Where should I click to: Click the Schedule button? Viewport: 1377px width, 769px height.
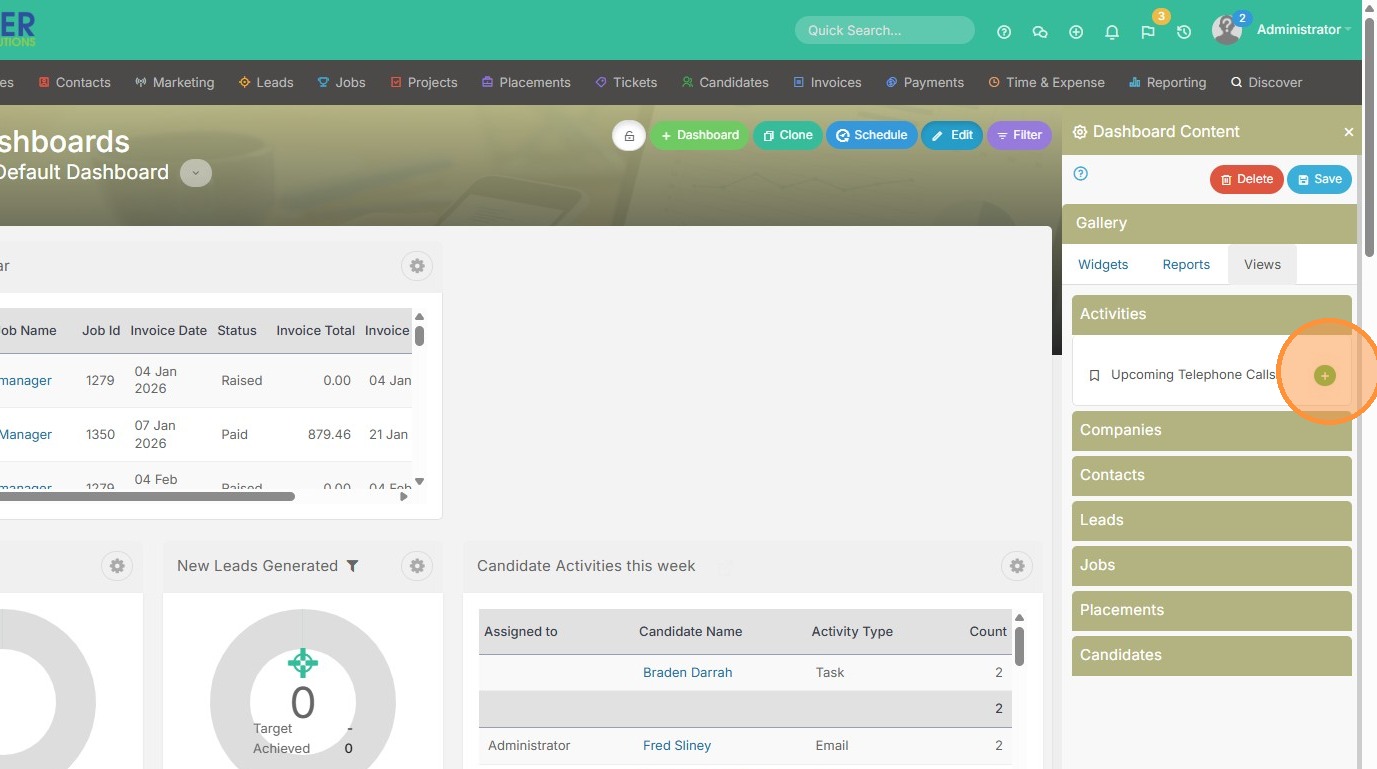[x=872, y=136]
